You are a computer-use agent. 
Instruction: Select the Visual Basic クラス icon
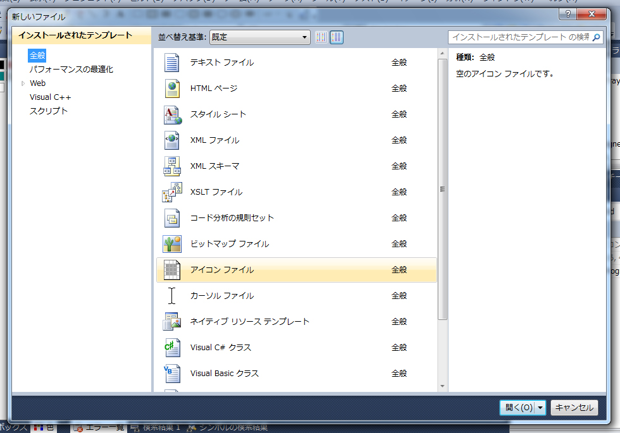[x=172, y=373]
